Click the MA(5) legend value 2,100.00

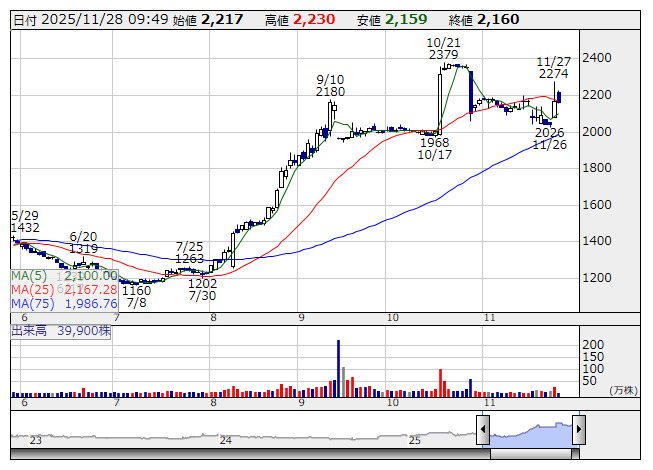click(91, 276)
